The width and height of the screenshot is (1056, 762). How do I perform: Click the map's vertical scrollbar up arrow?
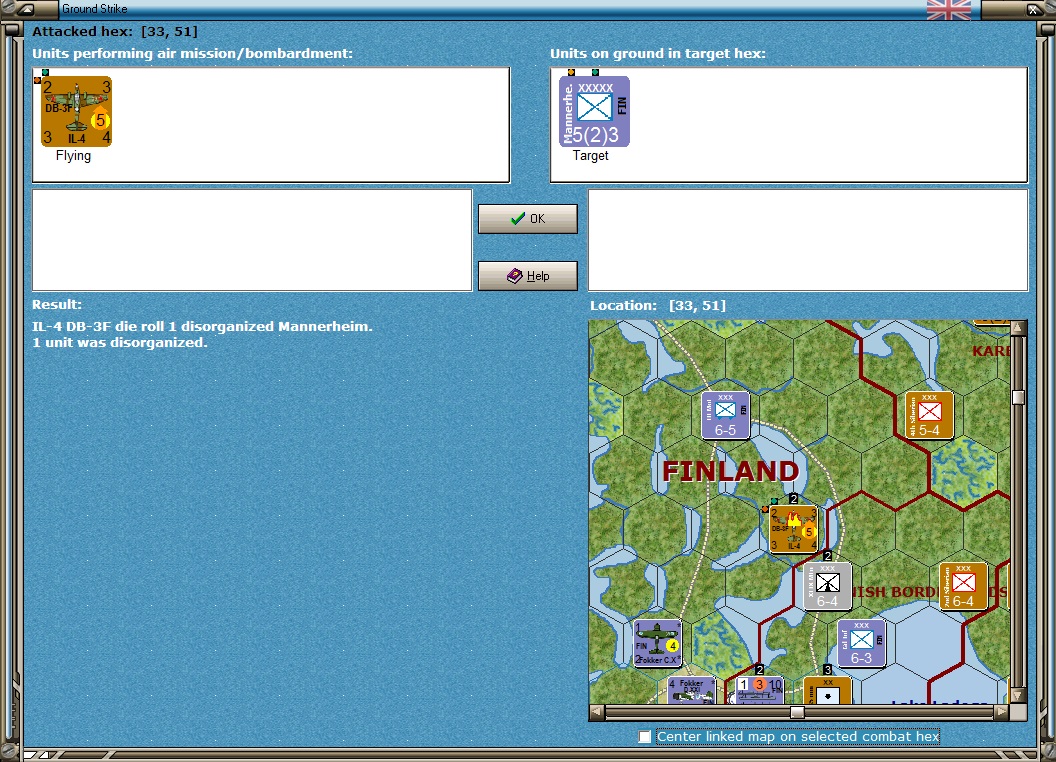click(1018, 327)
